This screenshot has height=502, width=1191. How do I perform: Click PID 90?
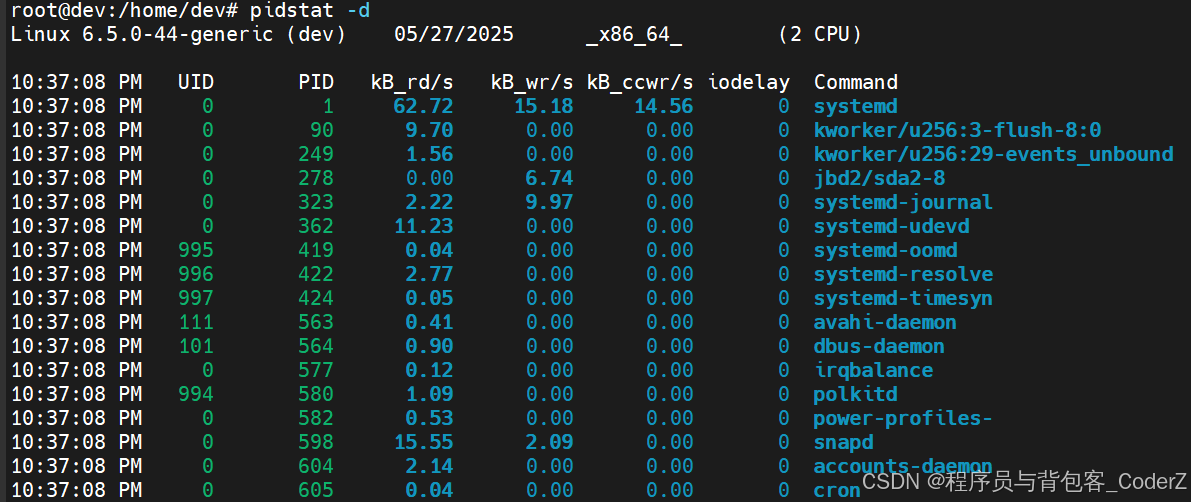[x=321, y=130]
